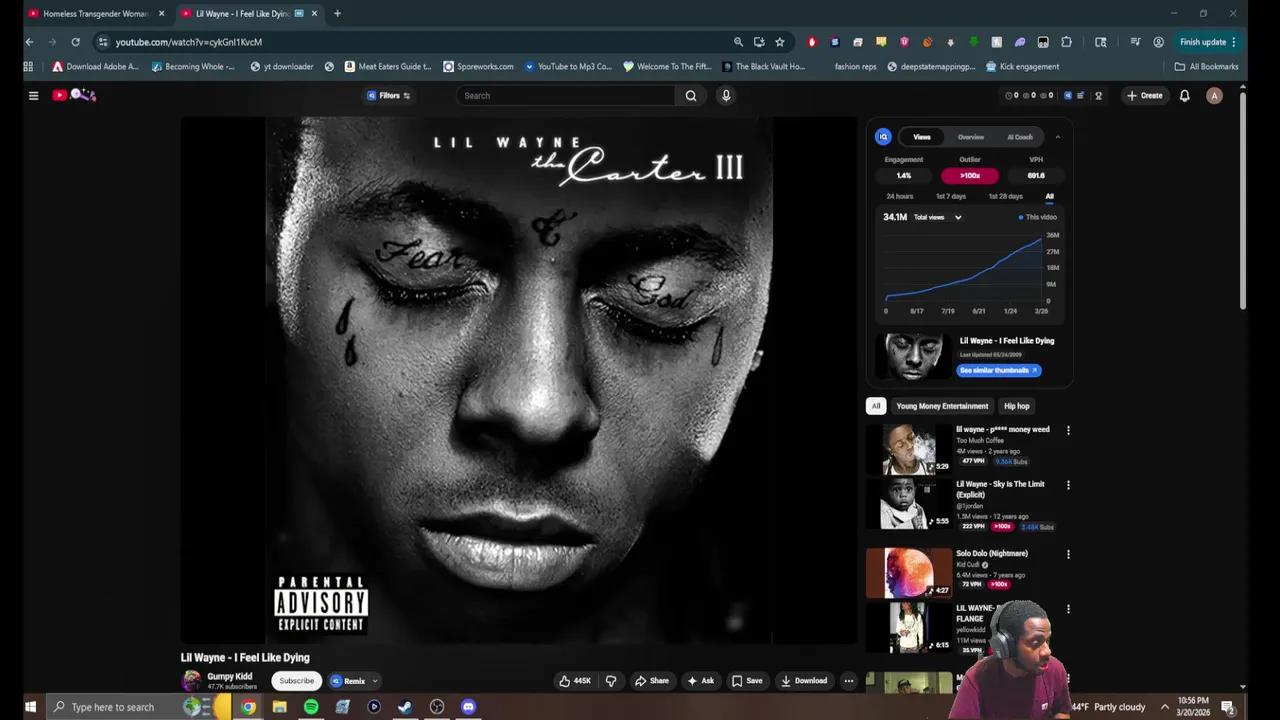Toggle the This video legend item
The image size is (1280, 720).
click(x=1038, y=217)
